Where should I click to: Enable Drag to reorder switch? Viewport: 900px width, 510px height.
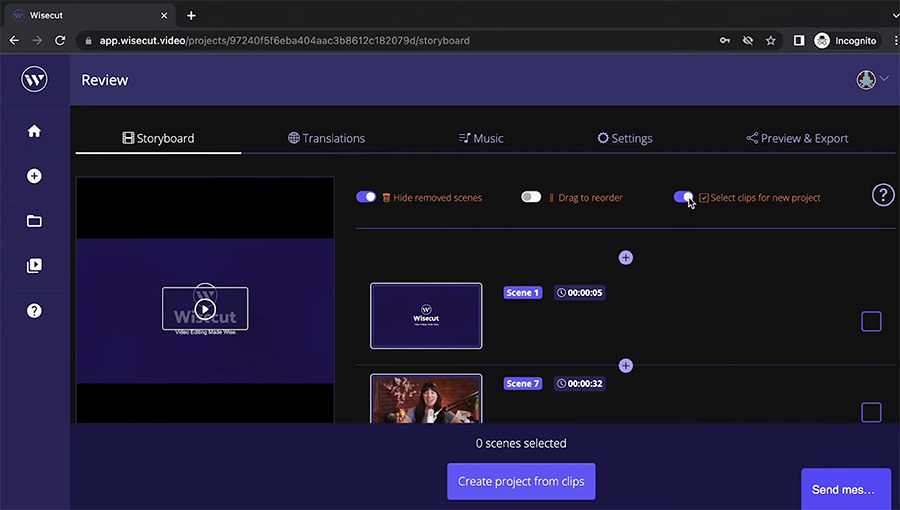tap(531, 197)
